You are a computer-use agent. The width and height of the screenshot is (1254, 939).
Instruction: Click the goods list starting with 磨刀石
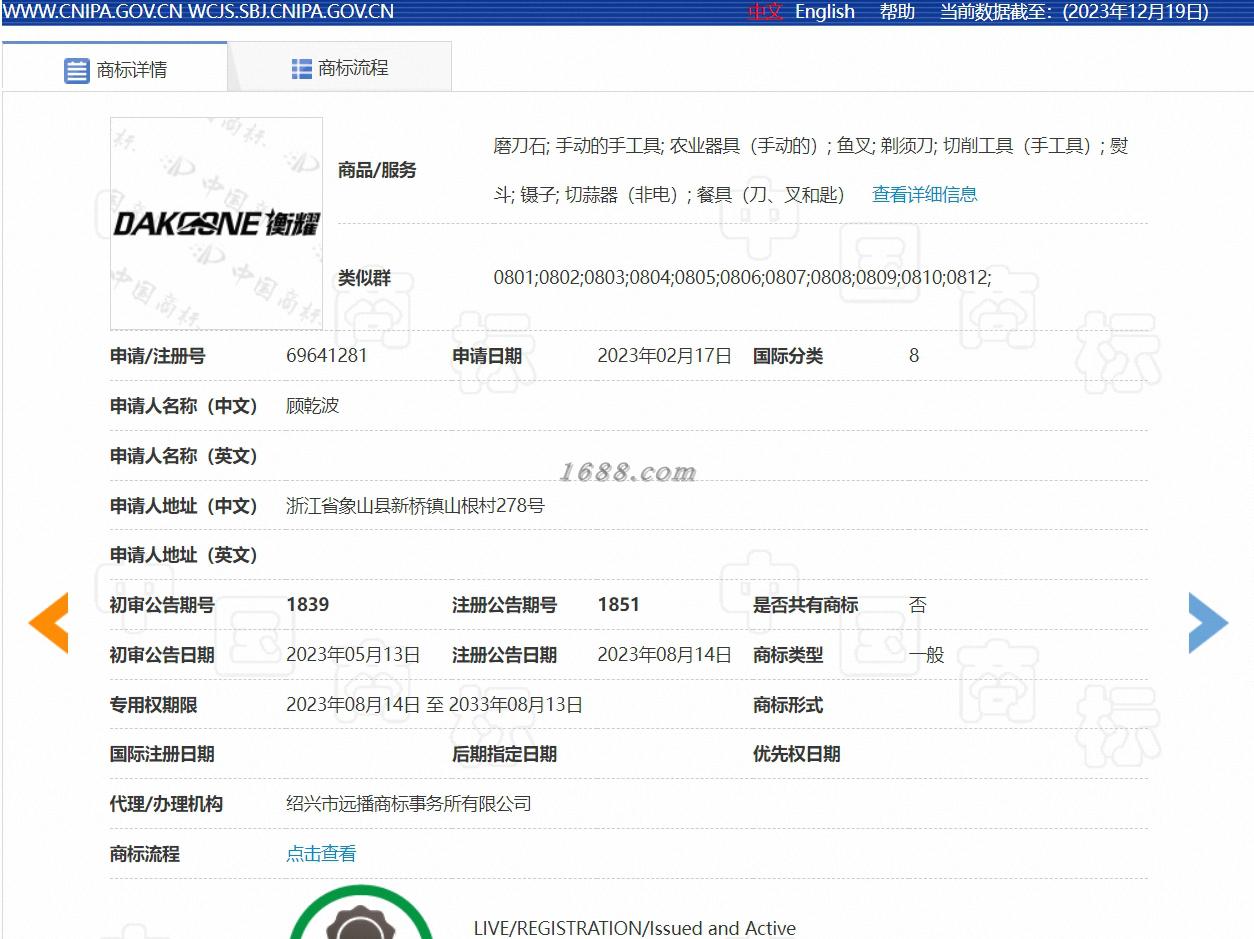(x=810, y=170)
